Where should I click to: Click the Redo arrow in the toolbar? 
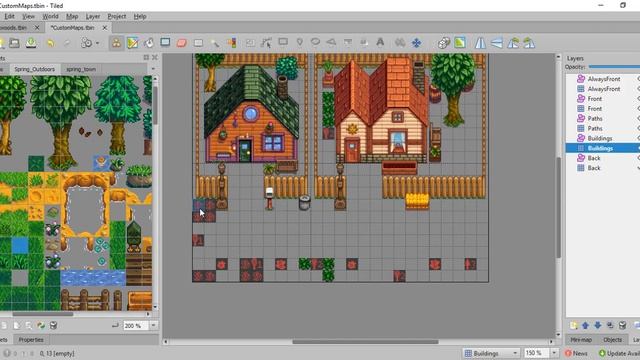[x=67, y=43]
